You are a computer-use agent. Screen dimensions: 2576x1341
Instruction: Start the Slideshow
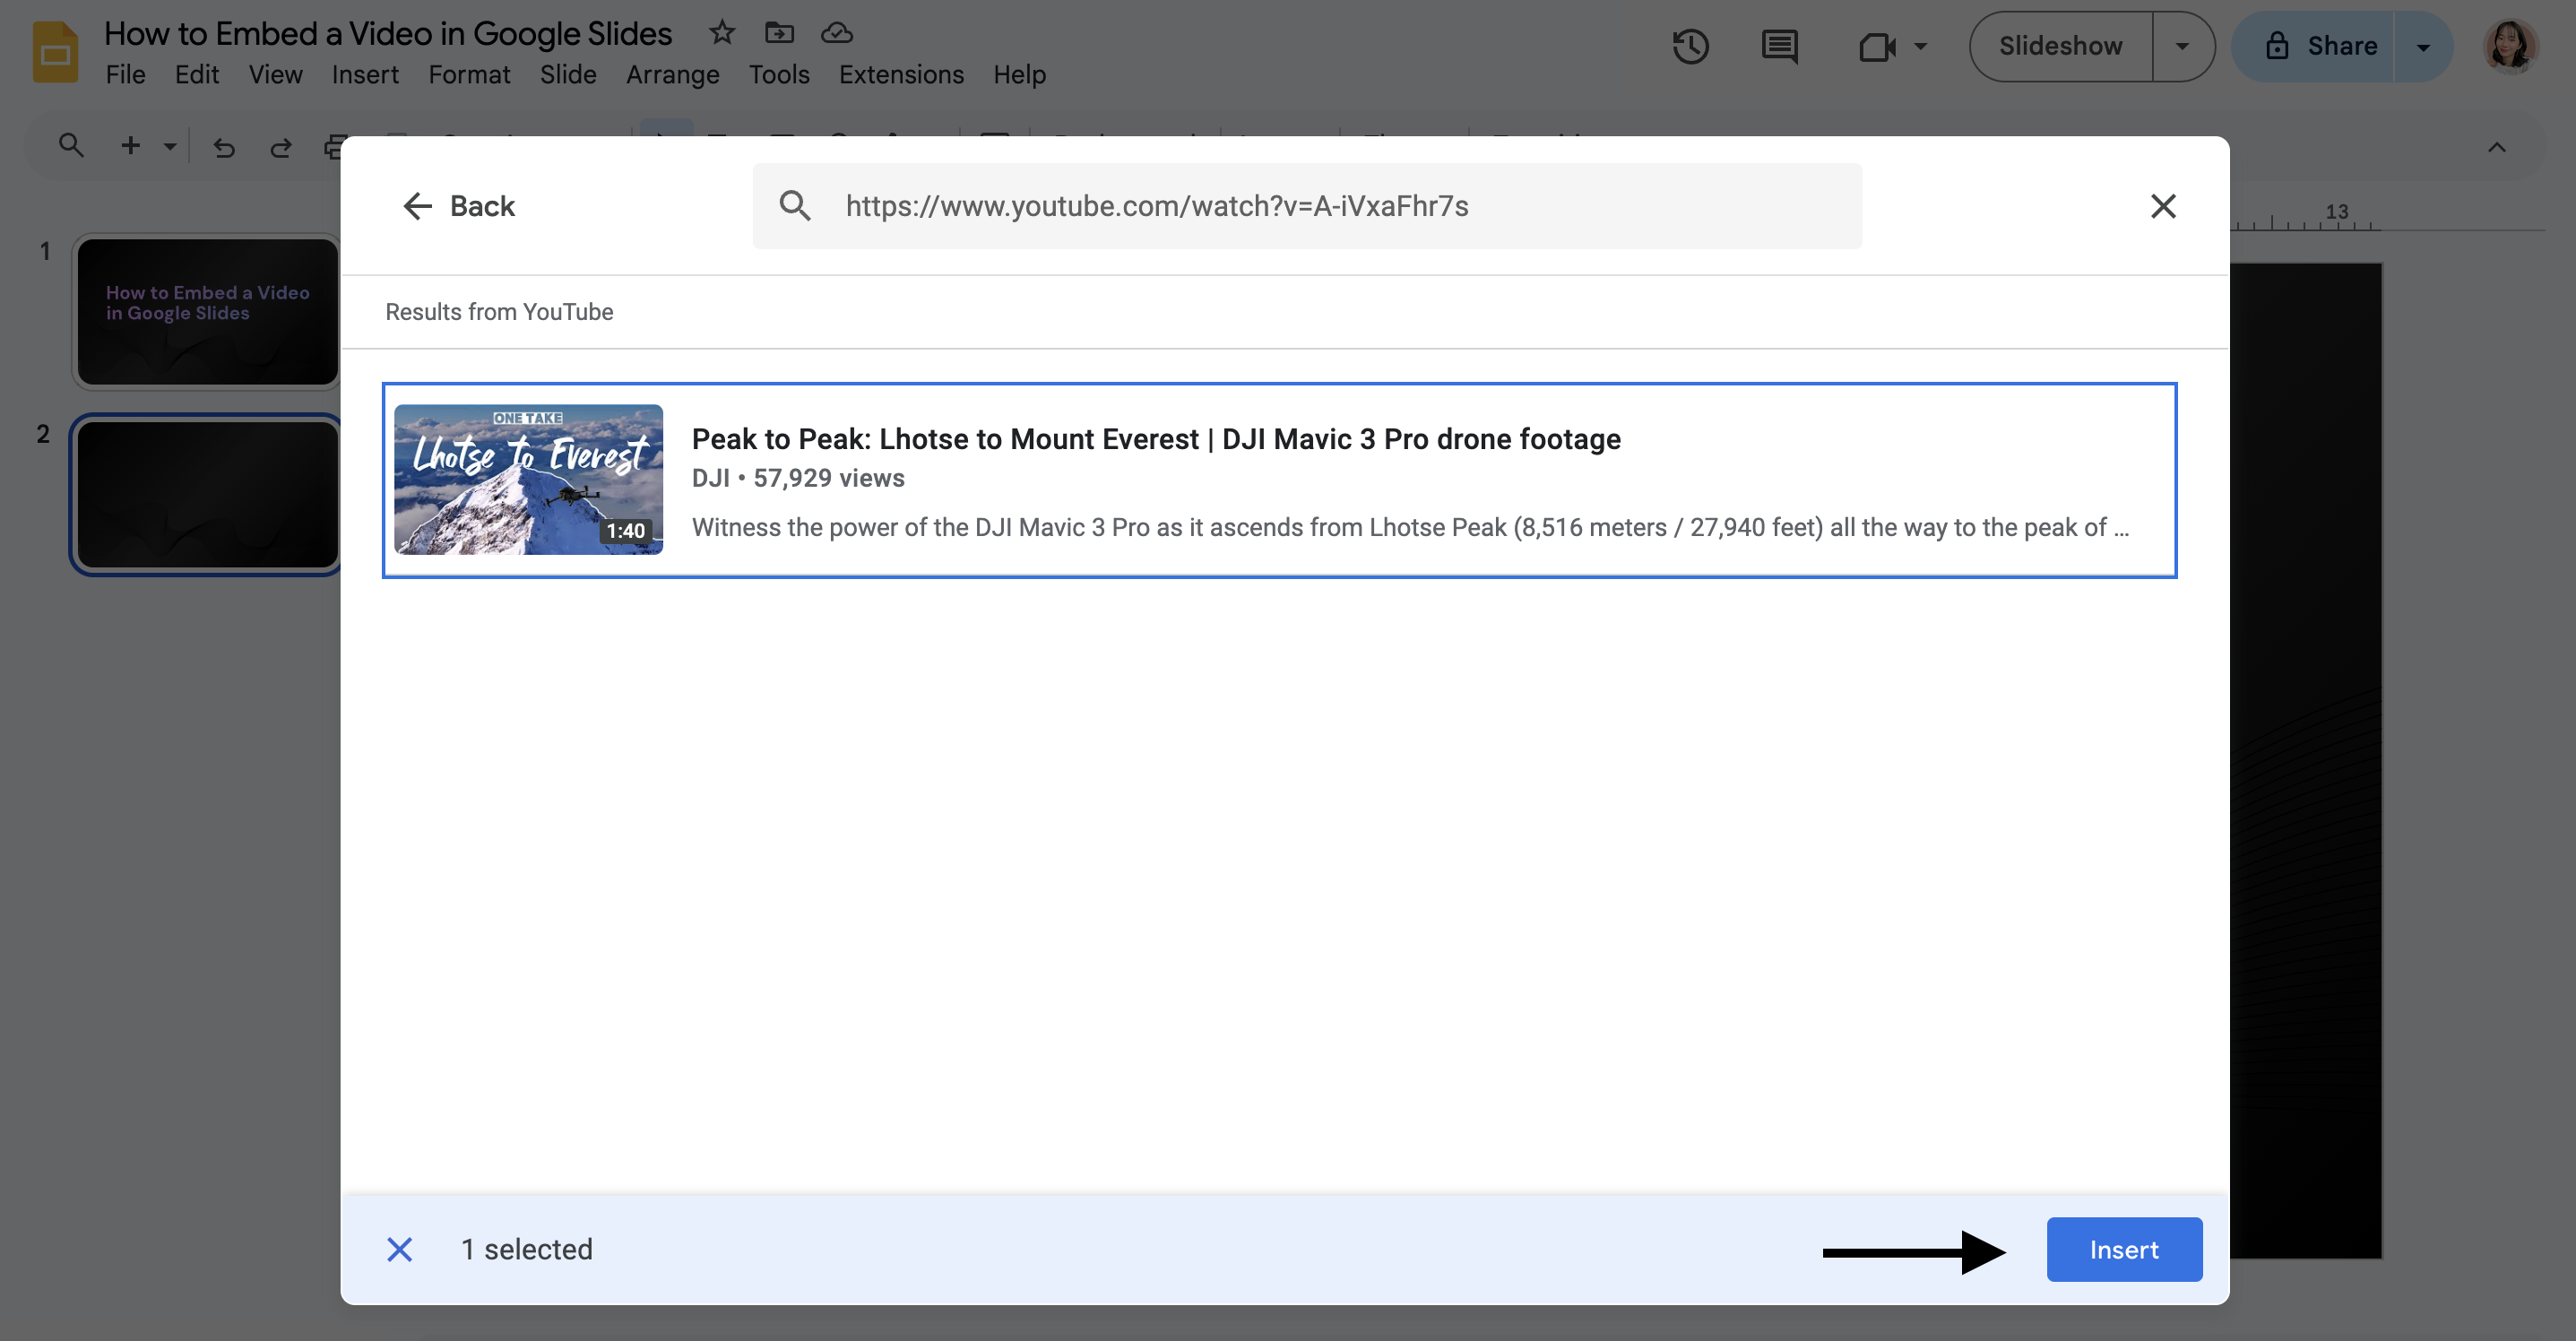(x=2060, y=46)
